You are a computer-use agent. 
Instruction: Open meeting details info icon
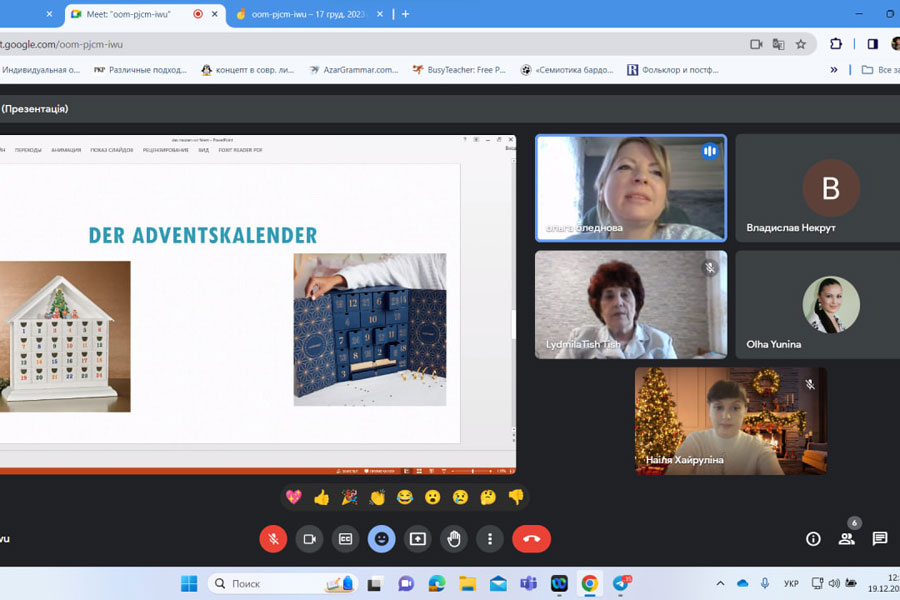[813, 539]
